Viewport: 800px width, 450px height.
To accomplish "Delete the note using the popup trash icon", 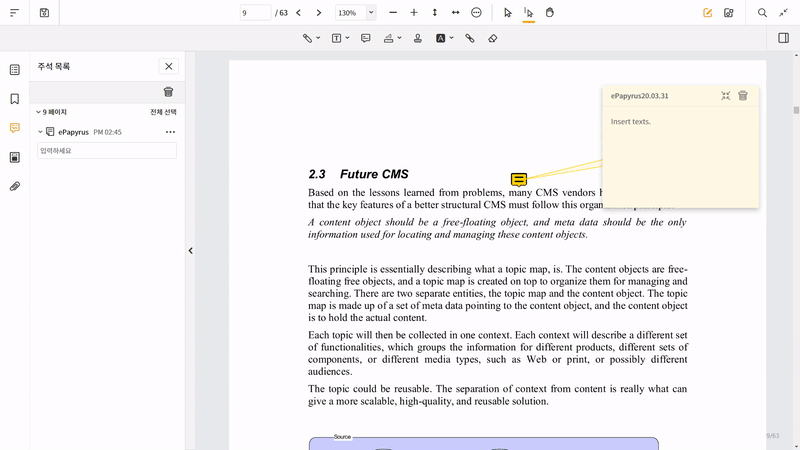I will tap(743, 96).
